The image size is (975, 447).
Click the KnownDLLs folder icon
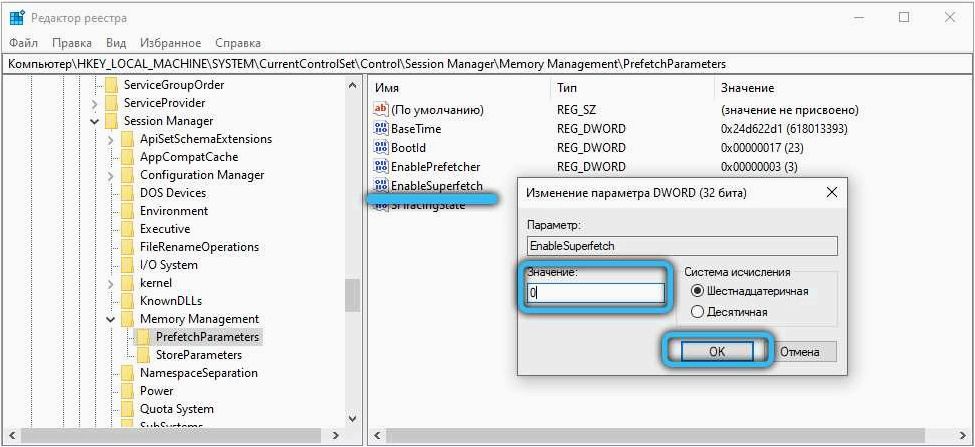(x=127, y=301)
